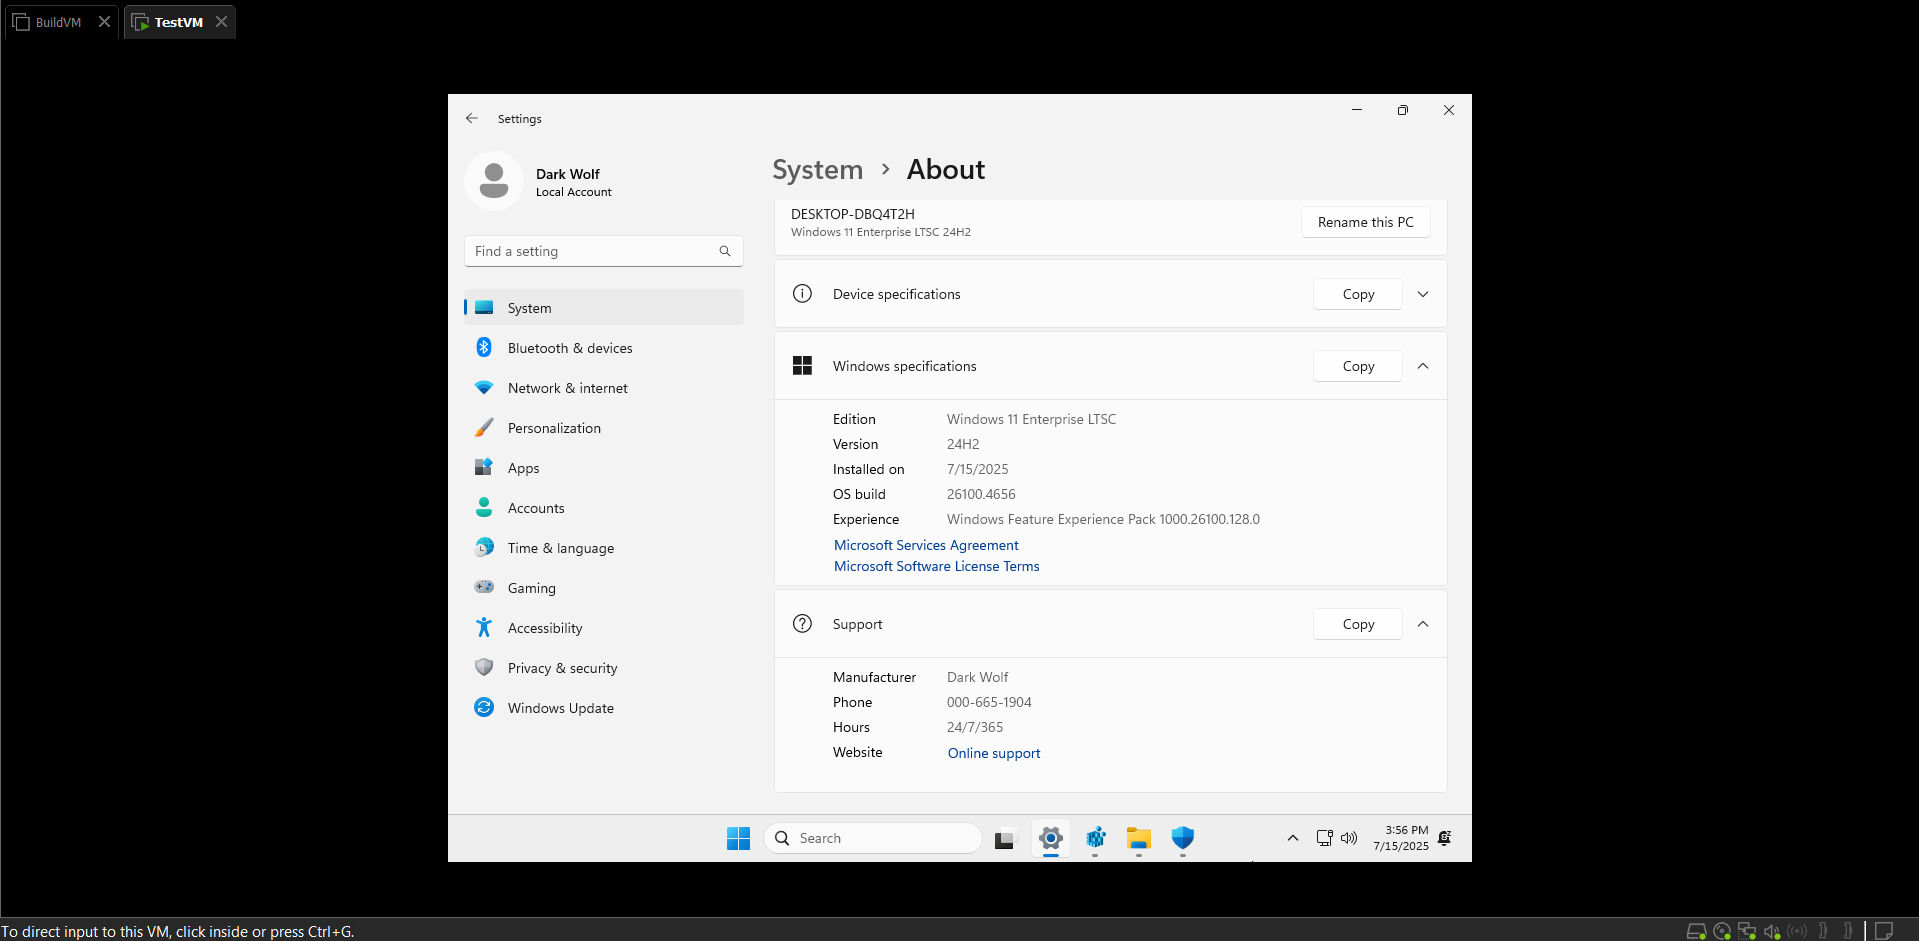Select the System category in sidebar
This screenshot has height=941, width=1919.
click(x=604, y=308)
